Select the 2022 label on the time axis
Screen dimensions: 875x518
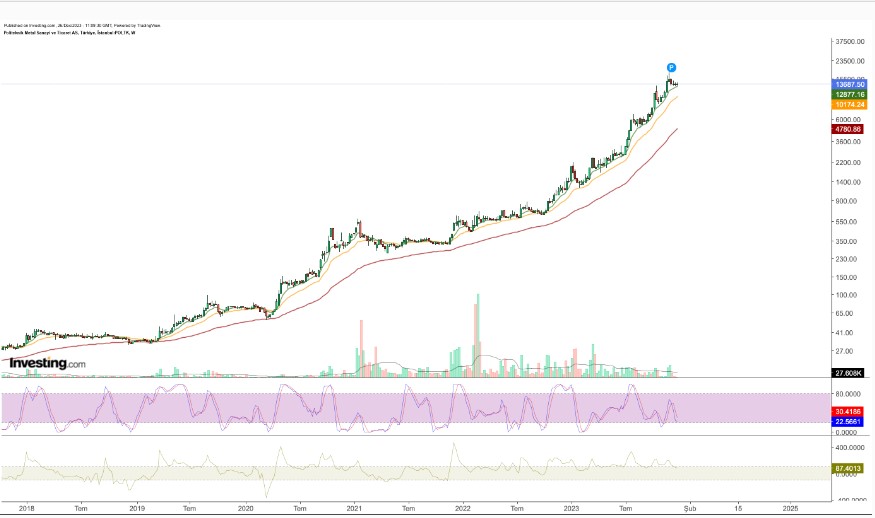click(x=462, y=508)
